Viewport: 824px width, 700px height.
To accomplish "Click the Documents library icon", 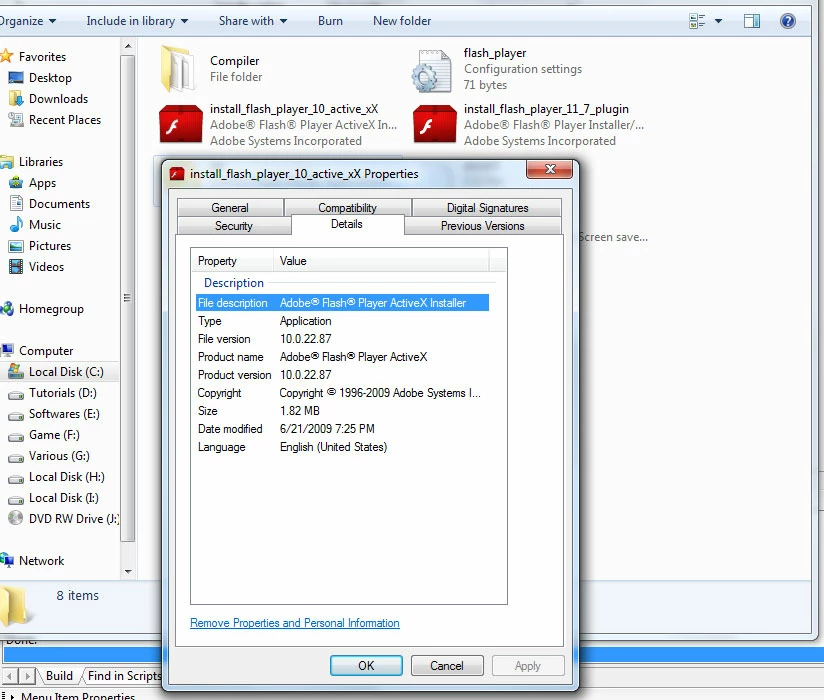I will click(16, 203).
